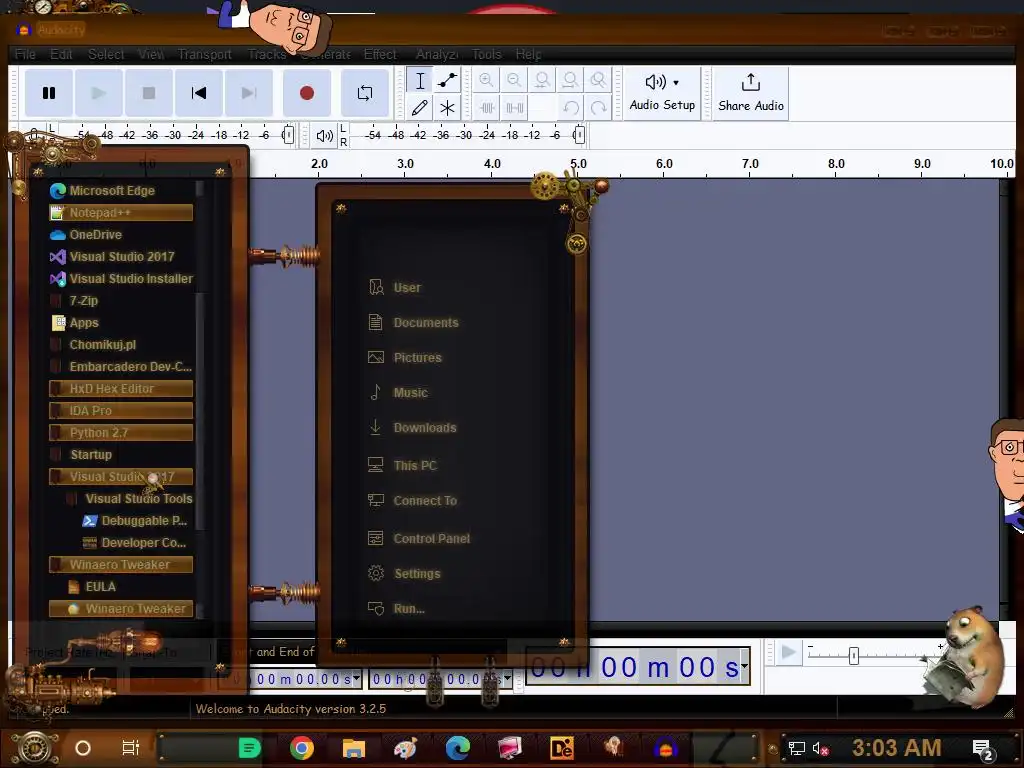The image size is (1024, 768).
Task: Expand the Notepad++ folder in start menu
Action: pyautogui.click(x=121, y=213)
